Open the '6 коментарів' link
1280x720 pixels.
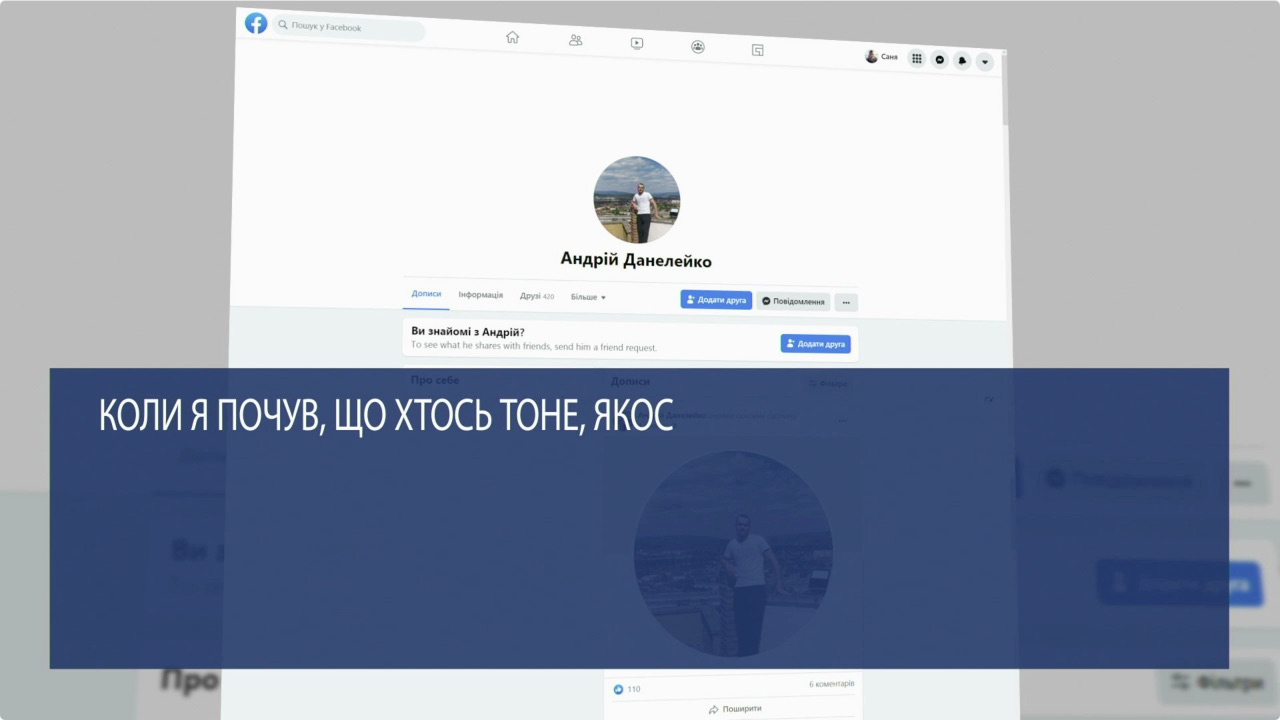832,684
